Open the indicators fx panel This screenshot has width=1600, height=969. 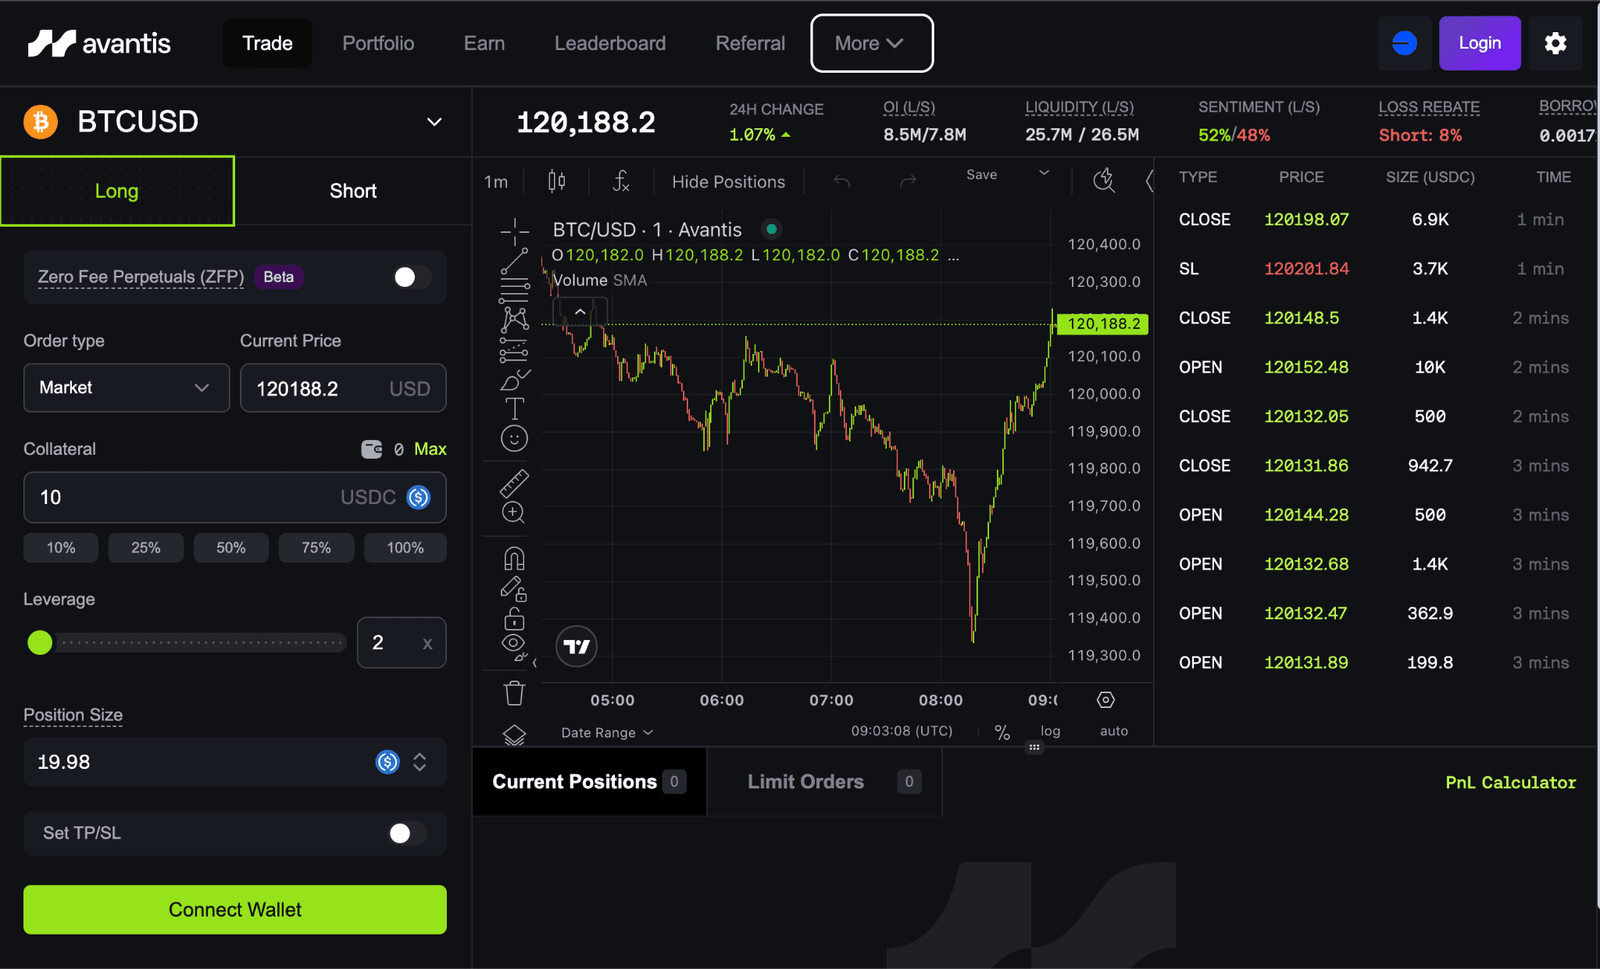(621, 181)
